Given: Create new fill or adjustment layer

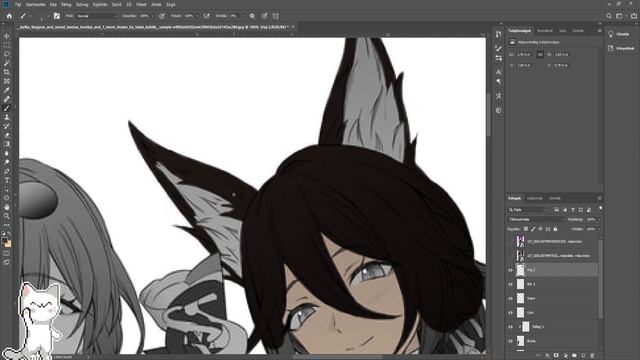Looking at the screenshot, I should pyautogui.click(x=565, y=356).
